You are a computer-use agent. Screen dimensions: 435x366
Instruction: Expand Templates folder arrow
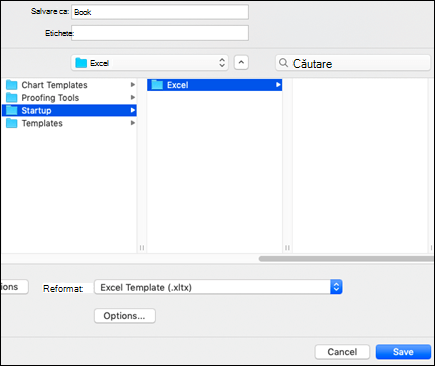point(133,123)
